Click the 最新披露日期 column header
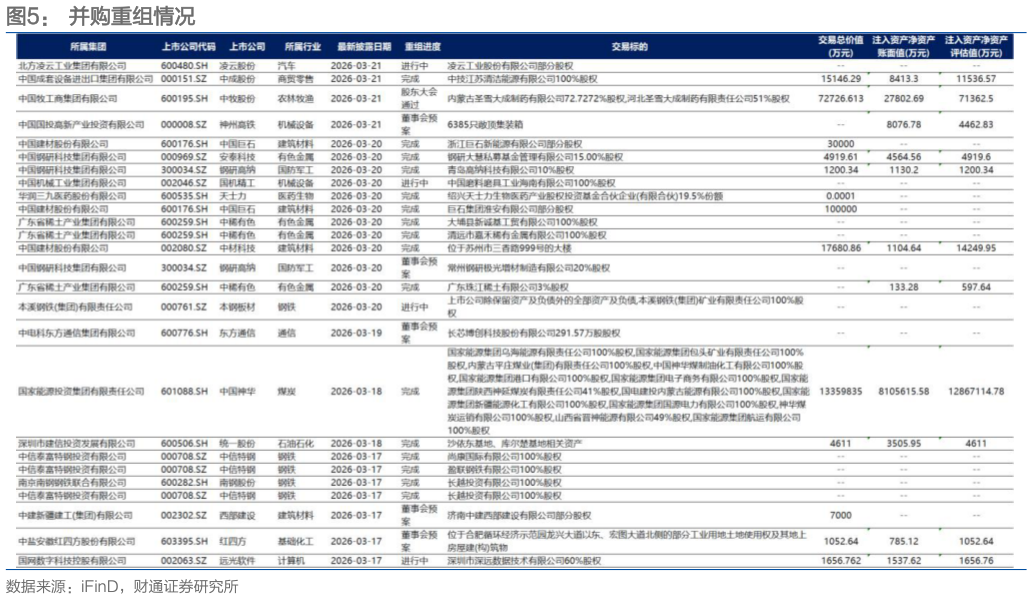The image size is (1032, 599). (364, 47)
